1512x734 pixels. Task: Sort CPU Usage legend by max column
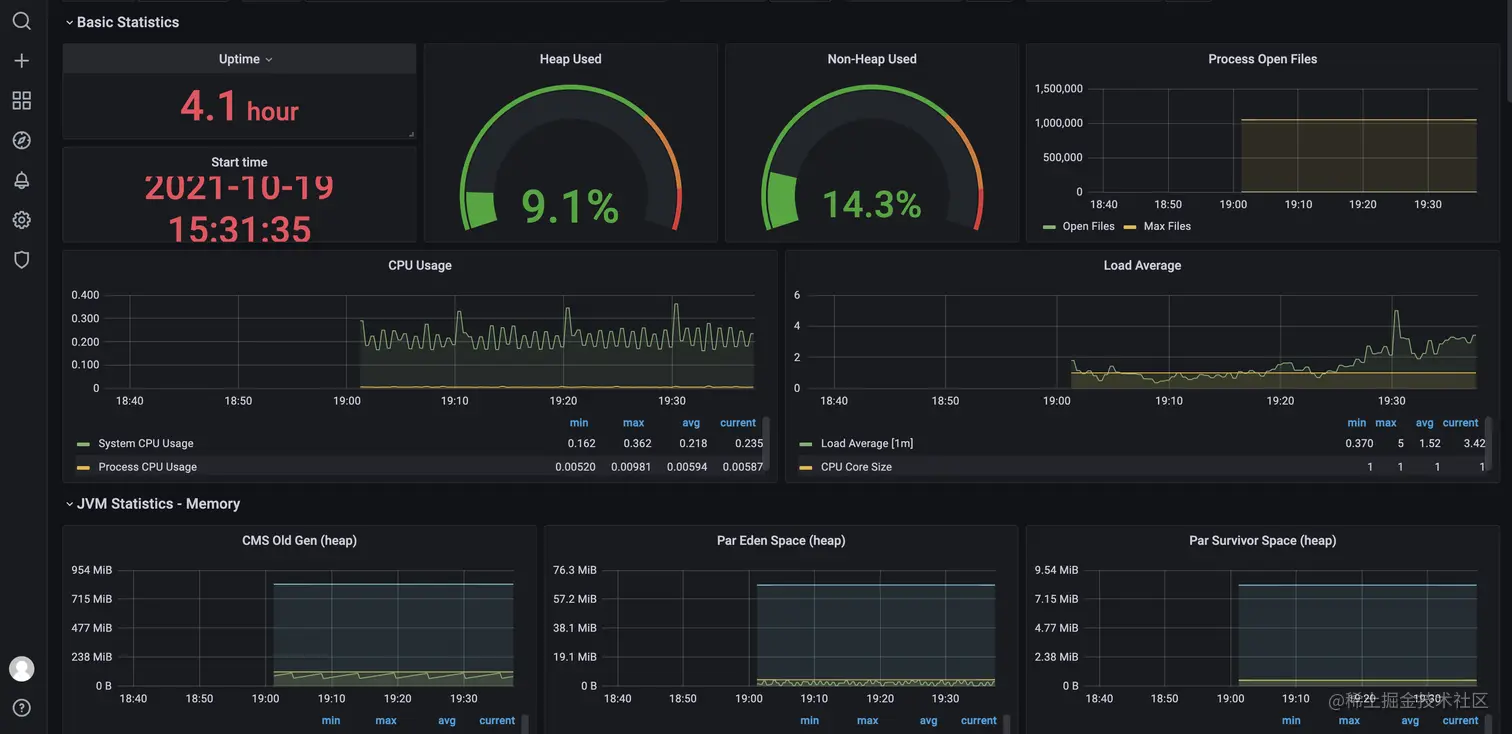(633, 423)
